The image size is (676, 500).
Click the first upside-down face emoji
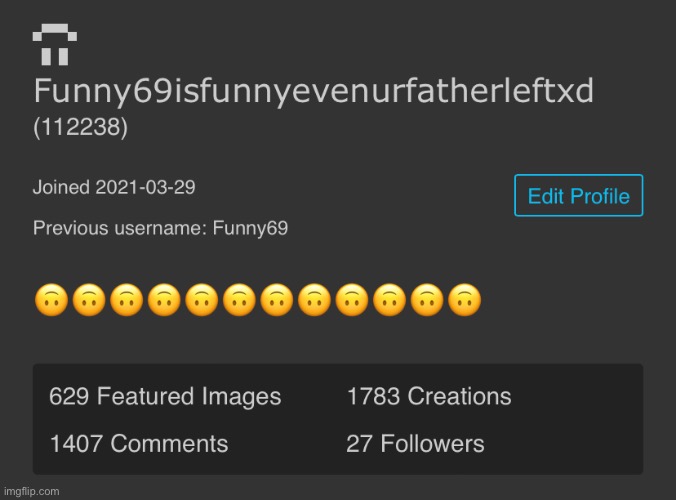point(51,300)
